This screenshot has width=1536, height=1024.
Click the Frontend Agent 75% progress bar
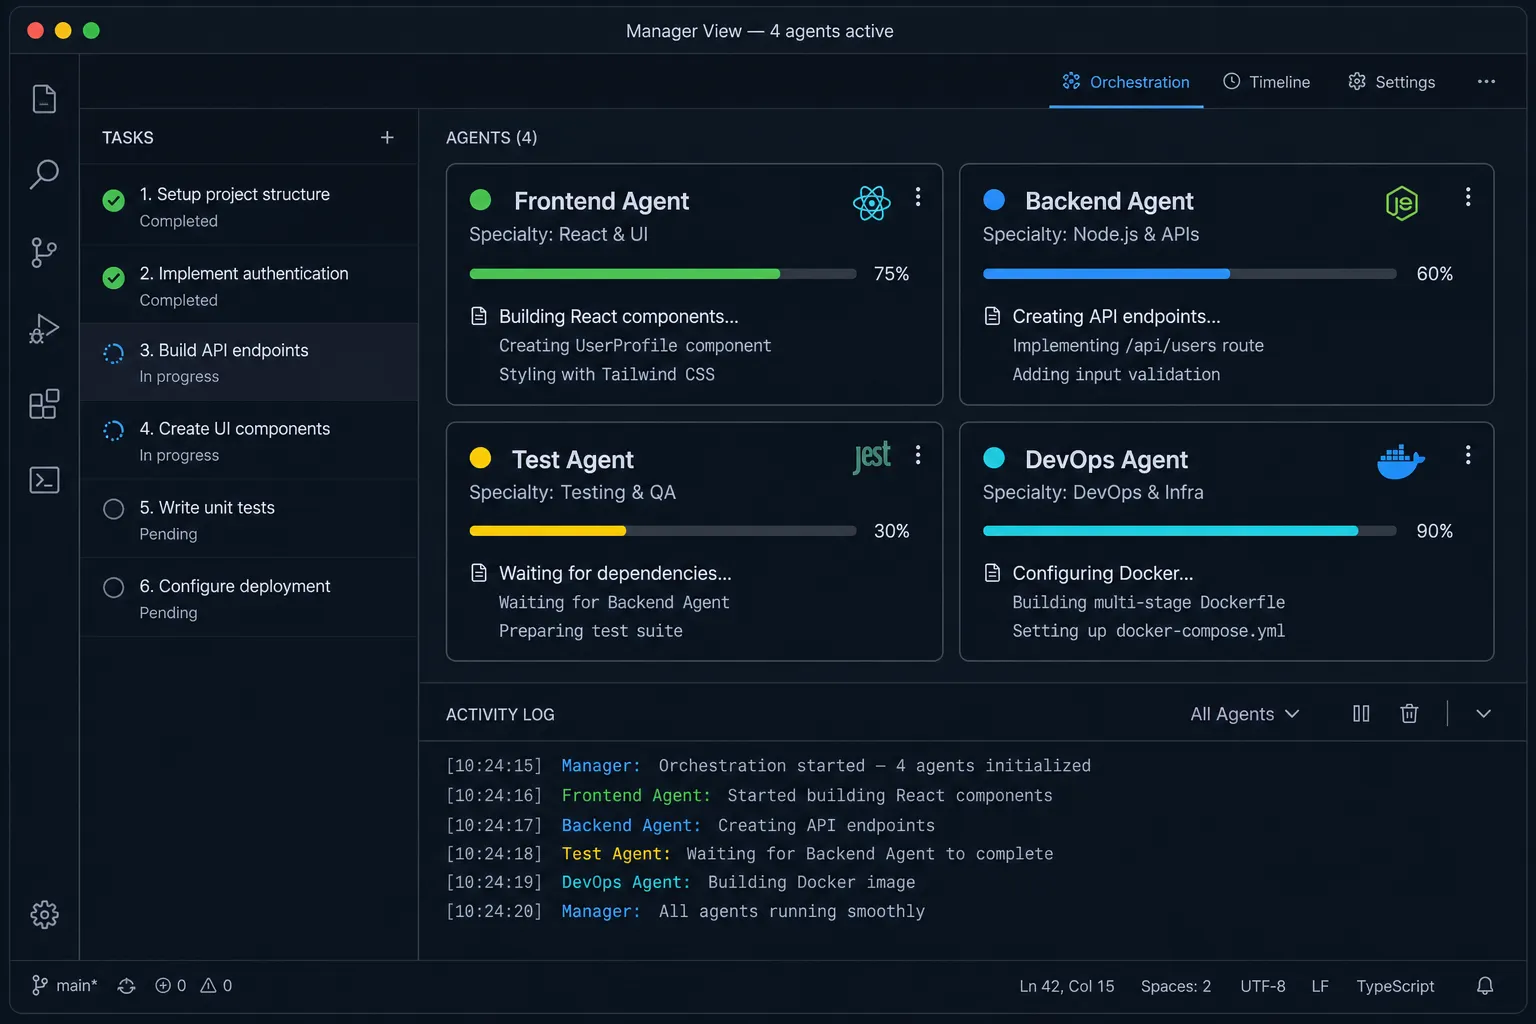click(663, 273)
